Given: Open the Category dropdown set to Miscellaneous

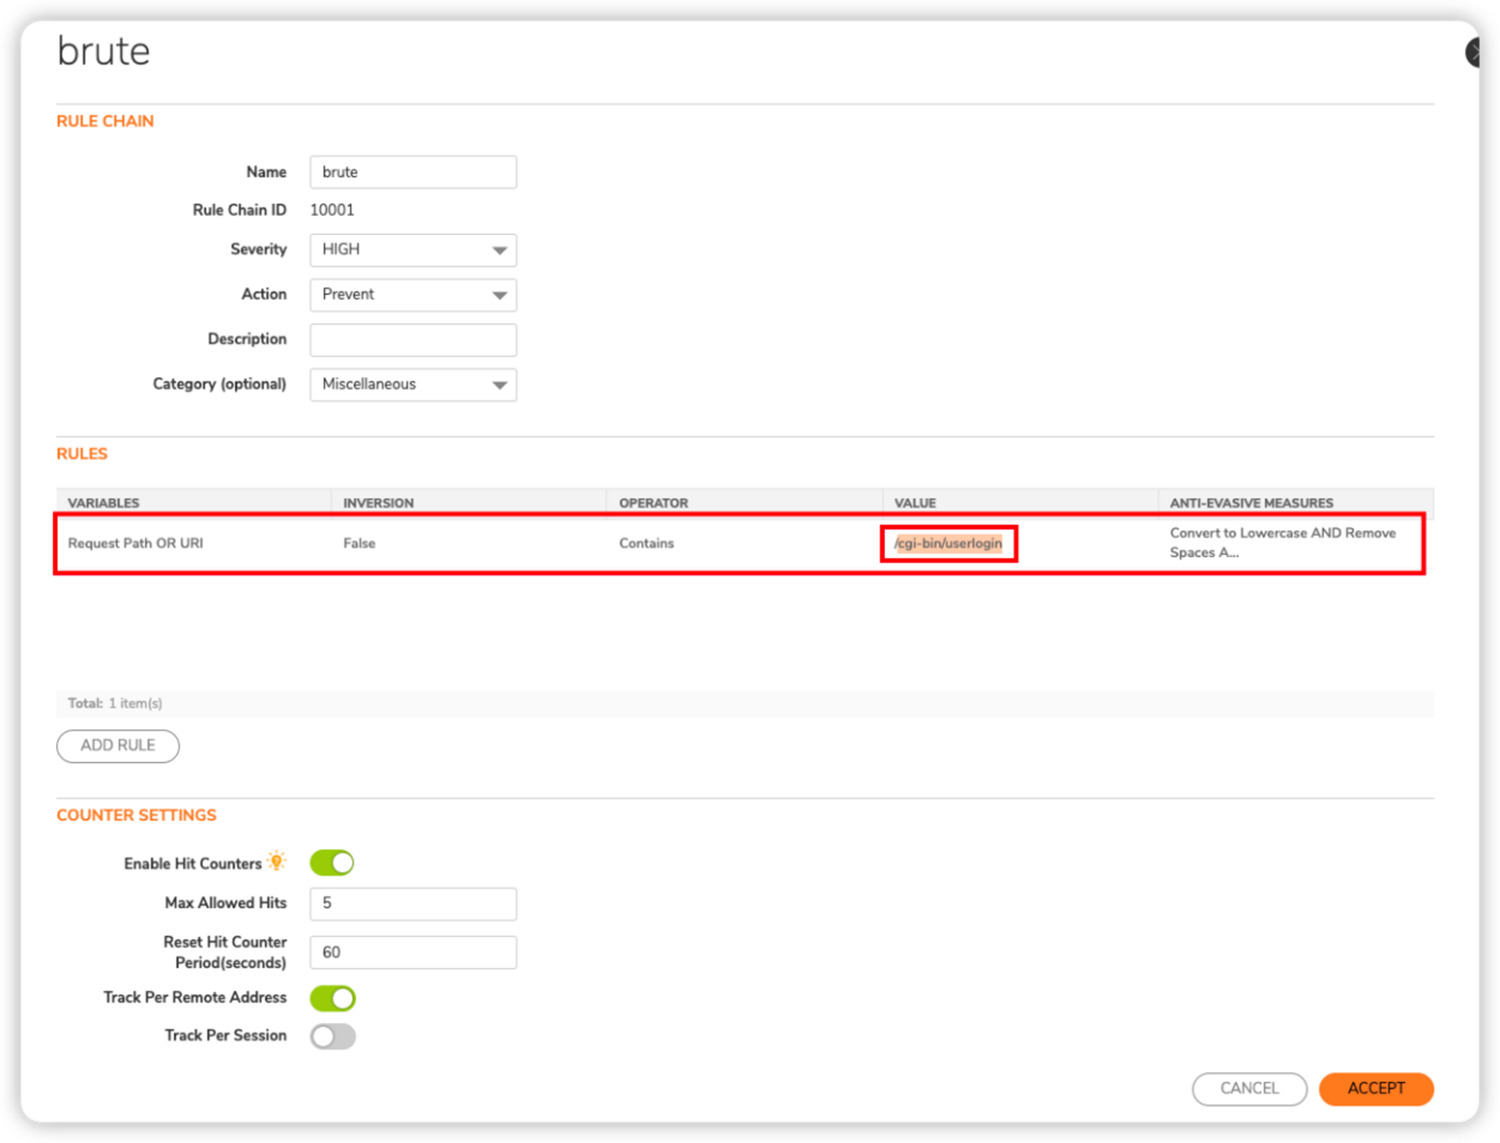Looking at the screenshot, I should pyautogui.click(x=412, y=385).
